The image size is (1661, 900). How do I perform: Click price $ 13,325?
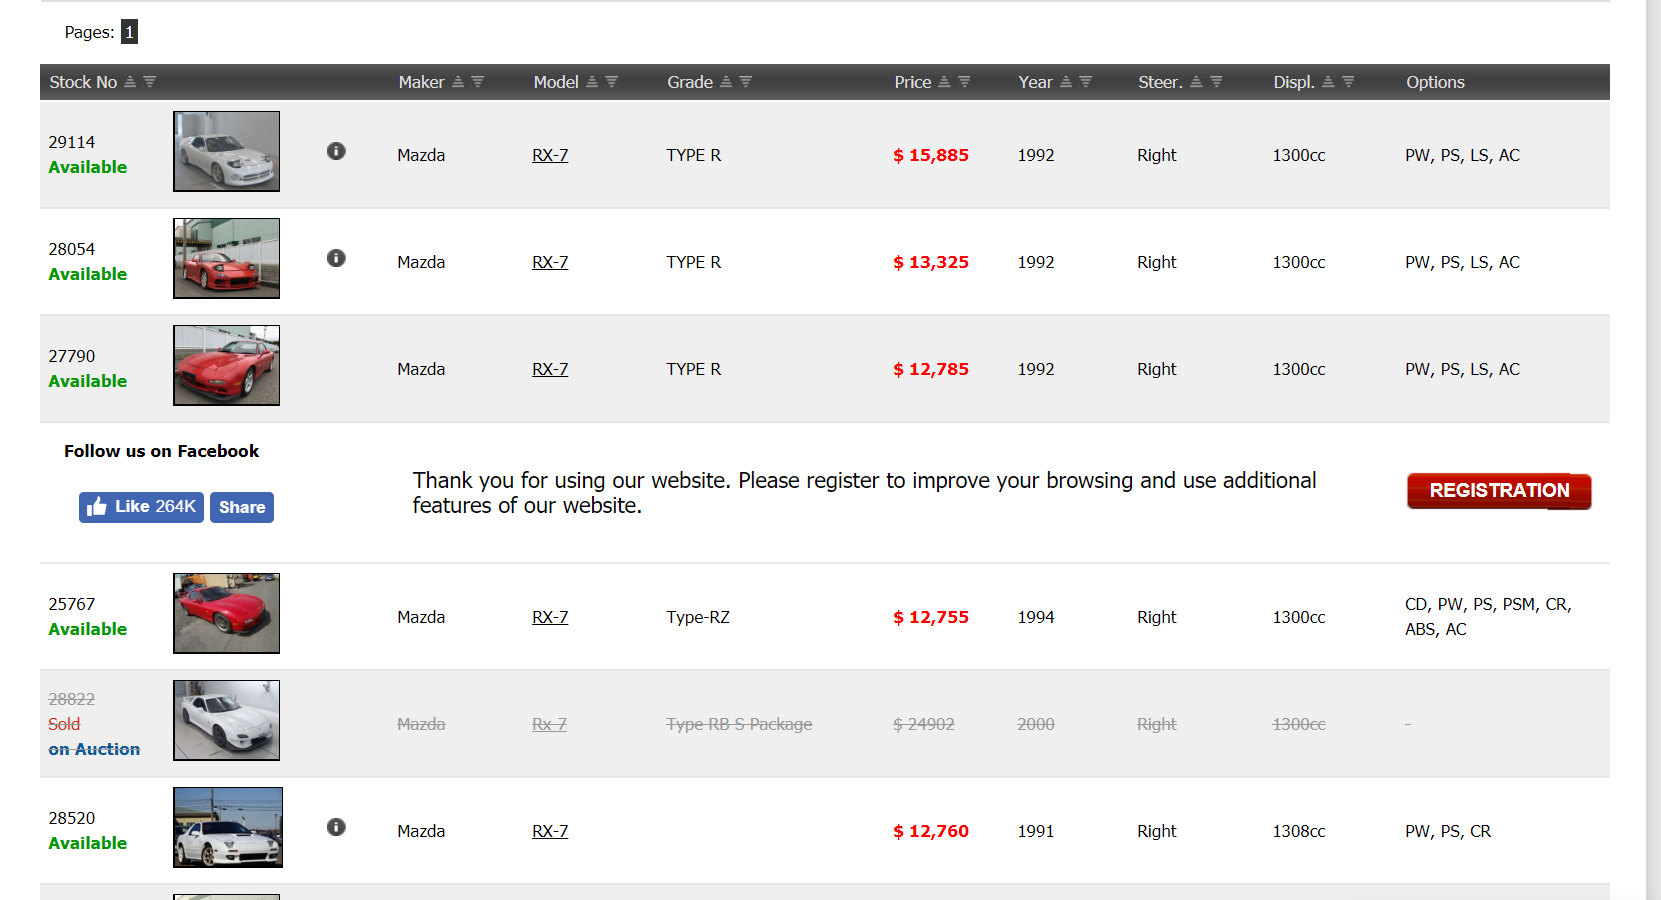(931, 262)
